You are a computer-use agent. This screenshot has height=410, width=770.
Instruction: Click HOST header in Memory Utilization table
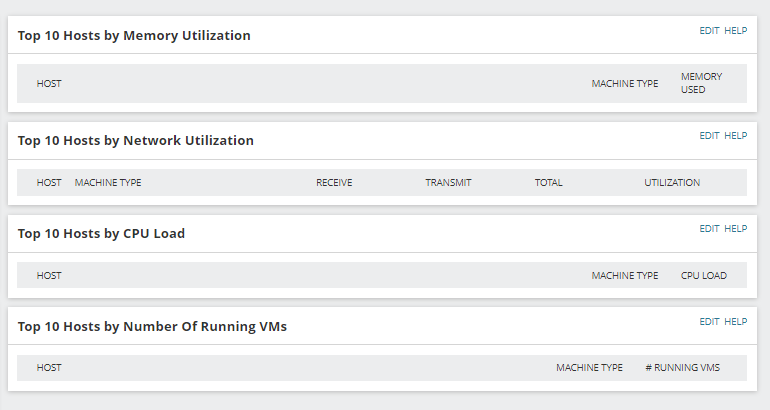(x=49, y=83)
